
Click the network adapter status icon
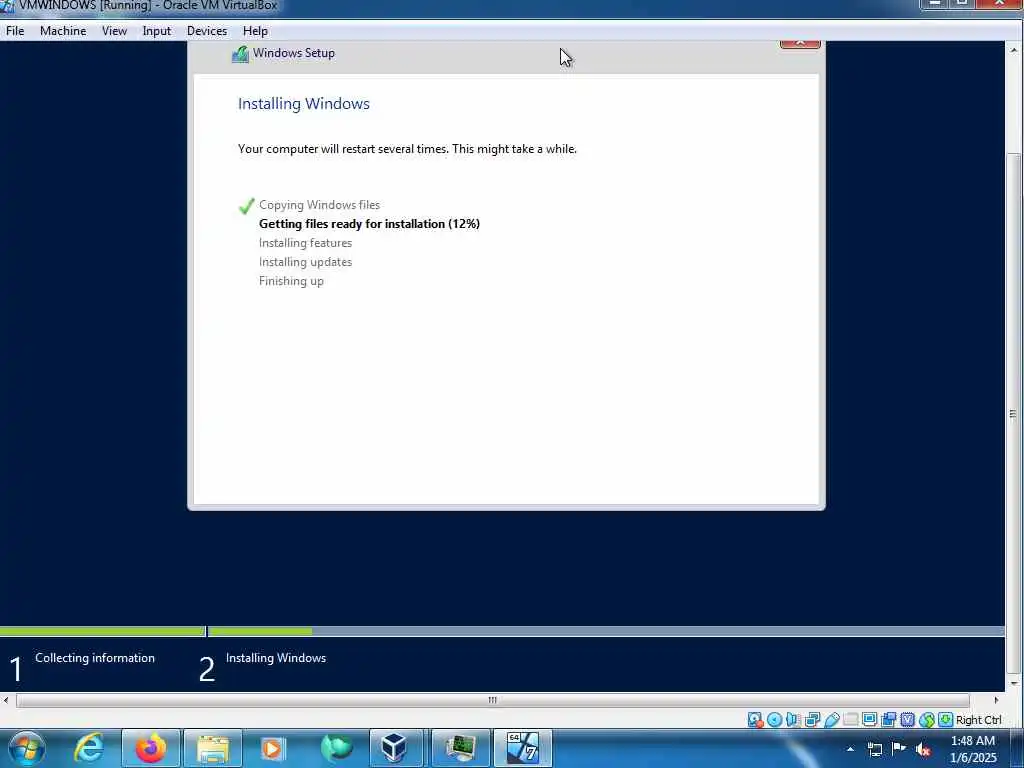812,720
